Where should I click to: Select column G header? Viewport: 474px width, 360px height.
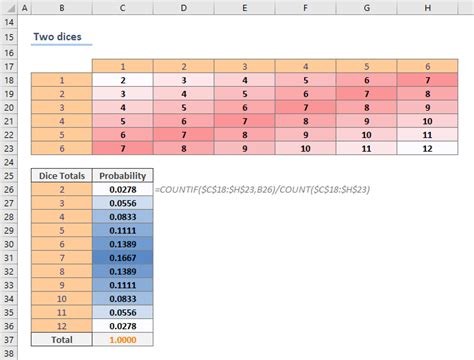367,7
